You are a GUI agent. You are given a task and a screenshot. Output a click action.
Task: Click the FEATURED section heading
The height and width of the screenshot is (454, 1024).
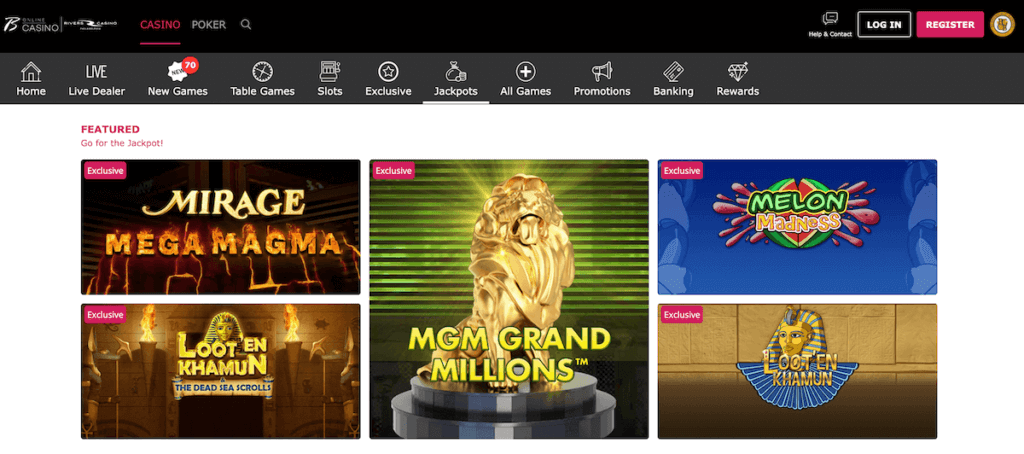110,129
